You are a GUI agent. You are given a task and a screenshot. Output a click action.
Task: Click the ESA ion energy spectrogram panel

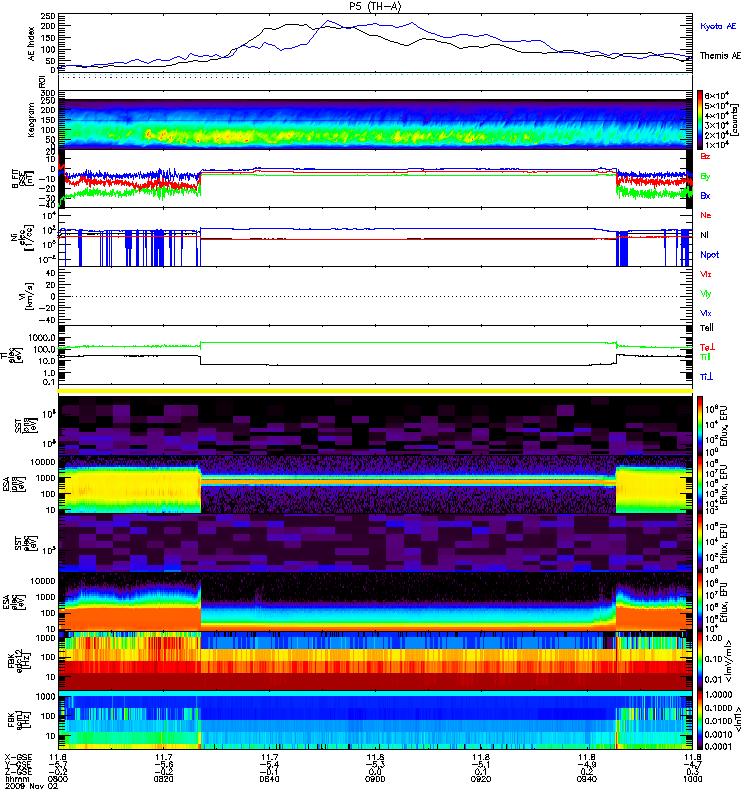(x=375, y=484)
